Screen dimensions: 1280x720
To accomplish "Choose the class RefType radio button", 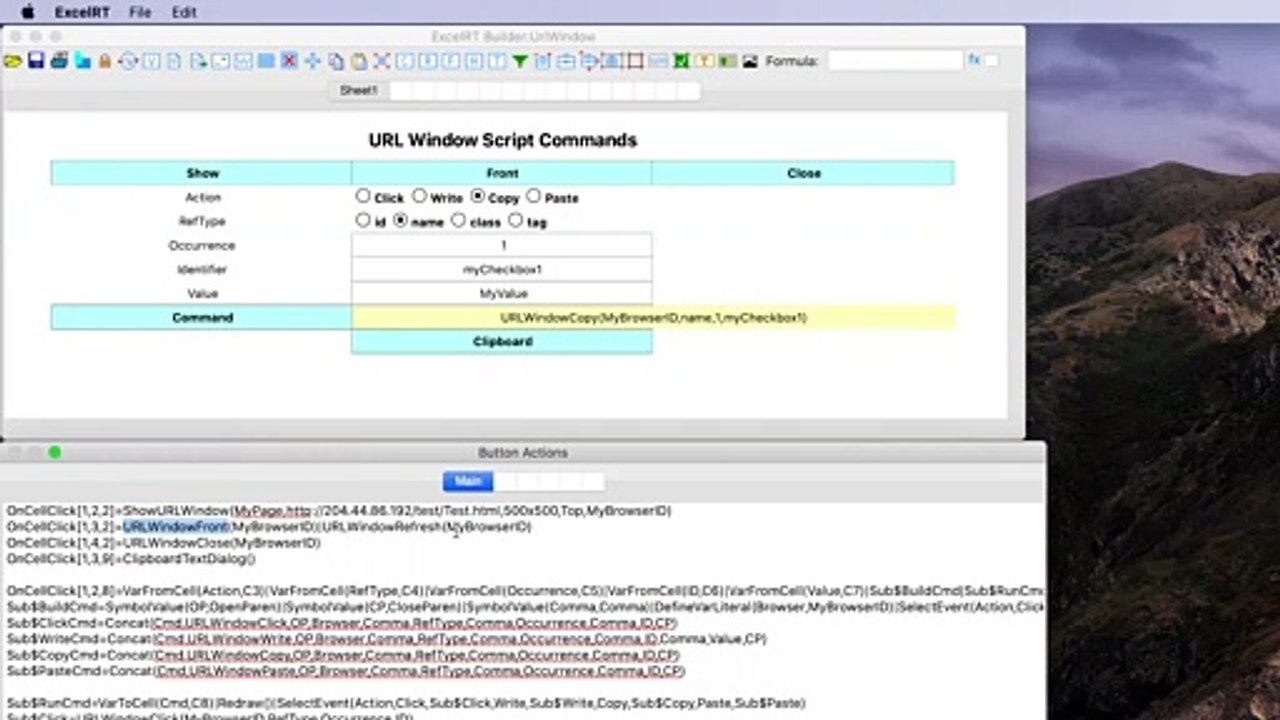I will [x=458, y=220].
